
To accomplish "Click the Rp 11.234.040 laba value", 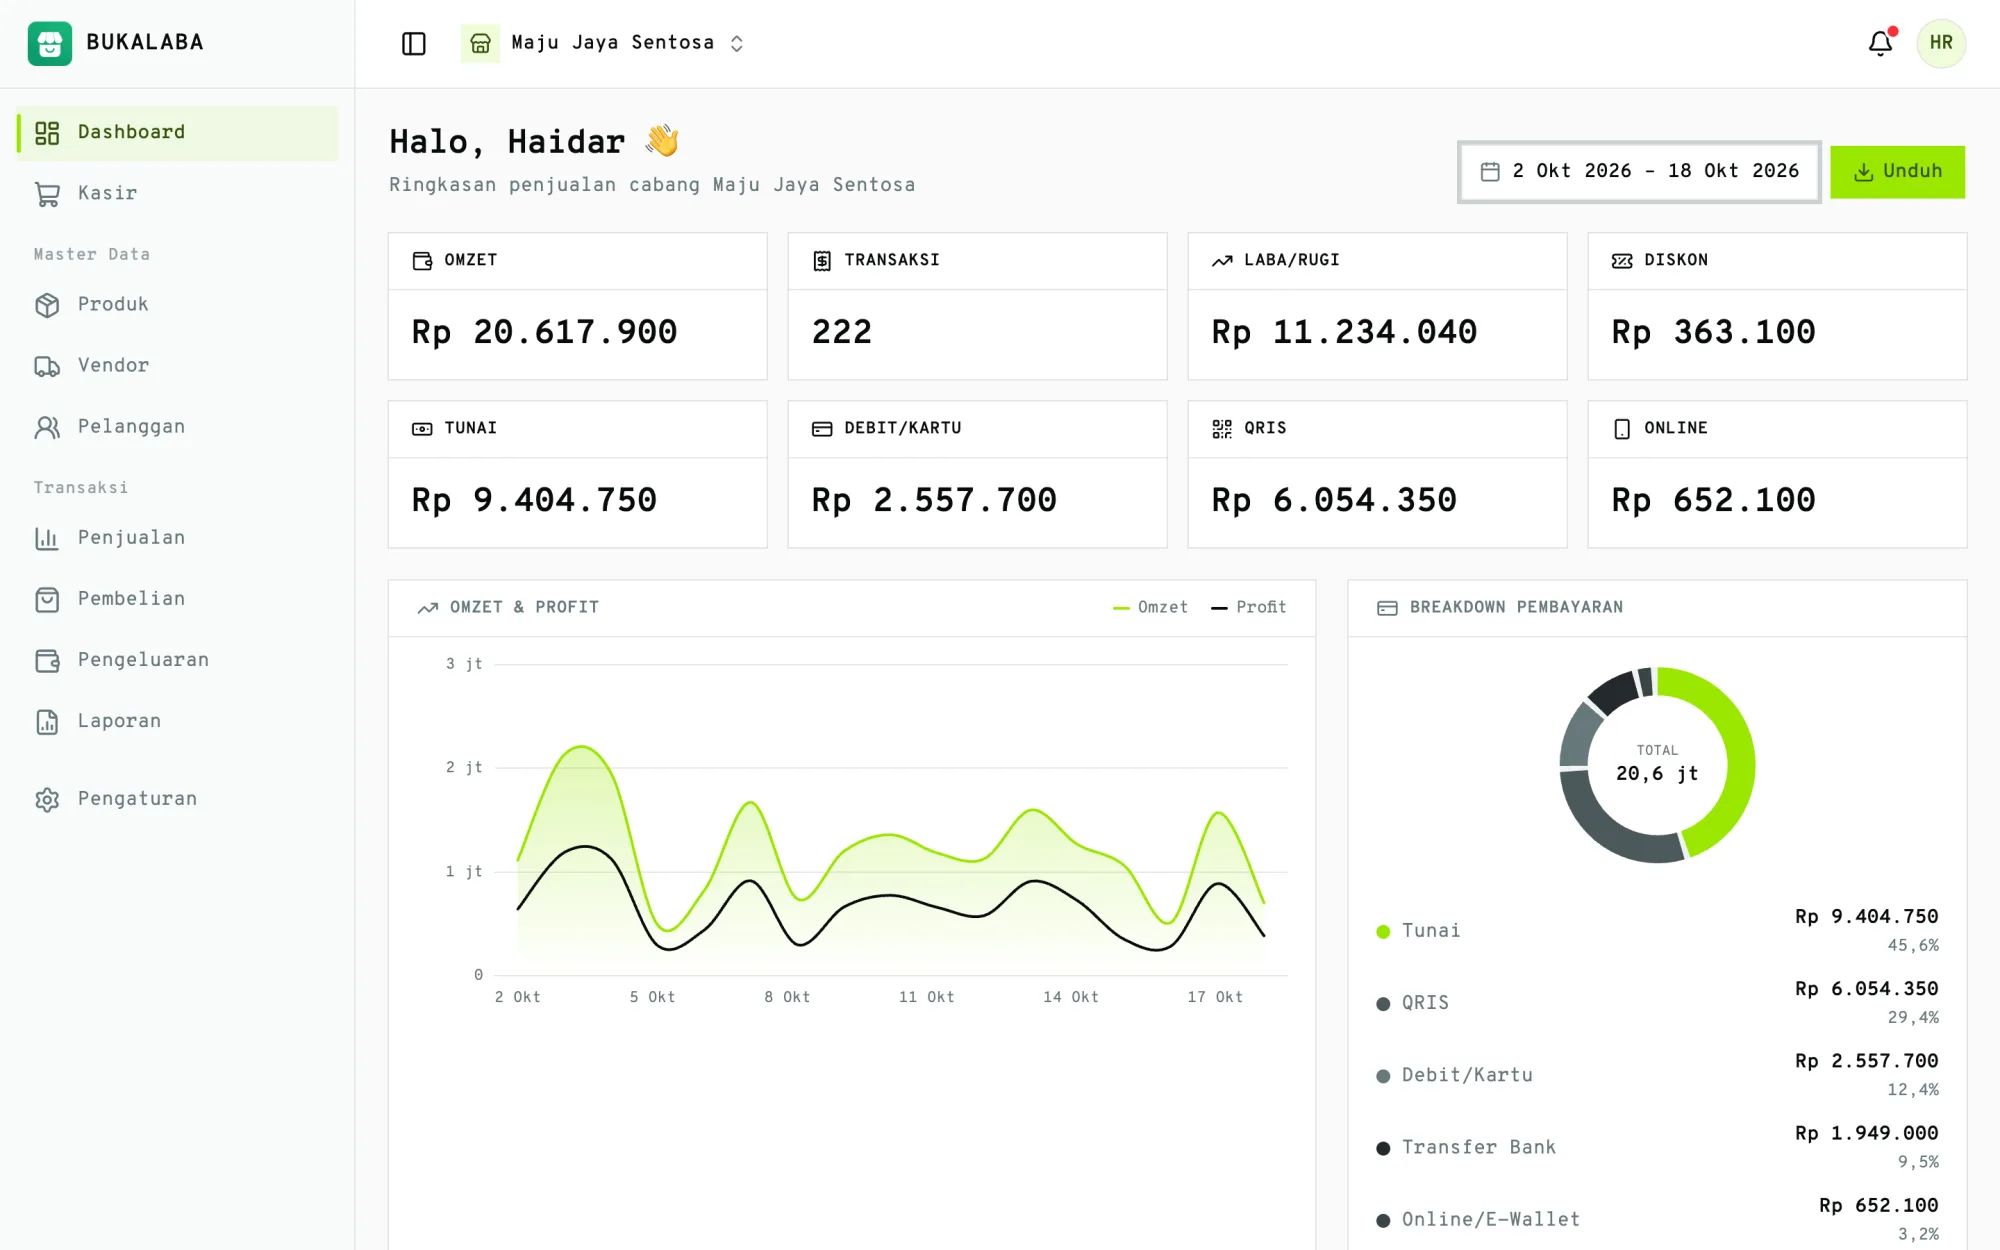I will pyautogui.click(x=1344, y=333).
